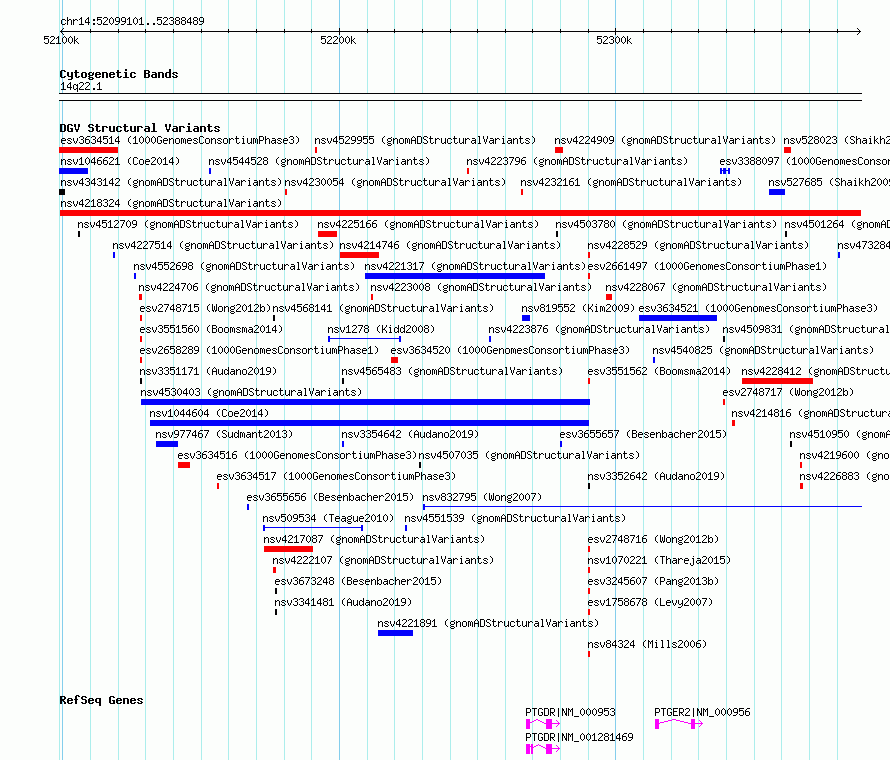Open the PTGDR|NM_000953 gene label
The height and width of the screenshot is (760, 890).
tap(570, 712)
